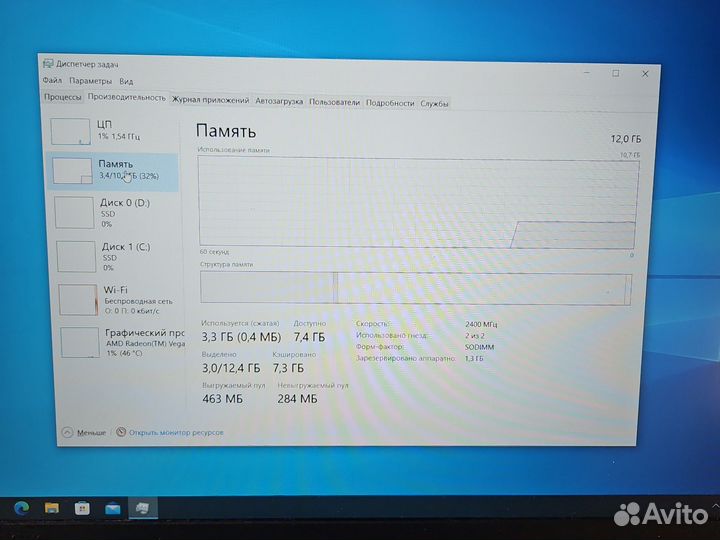Viewport: 720px width, 540px height.
Task: Click the 12,0 ГБ total memory value
Action: pyautogui.click(x=626, y=139)
